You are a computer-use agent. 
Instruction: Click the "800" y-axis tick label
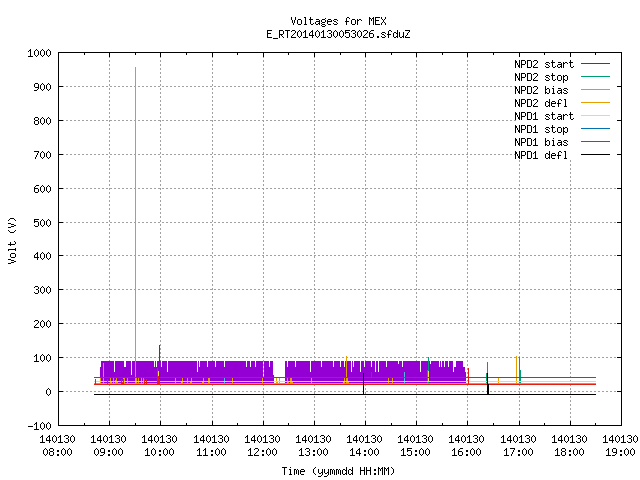pos(42,121)
